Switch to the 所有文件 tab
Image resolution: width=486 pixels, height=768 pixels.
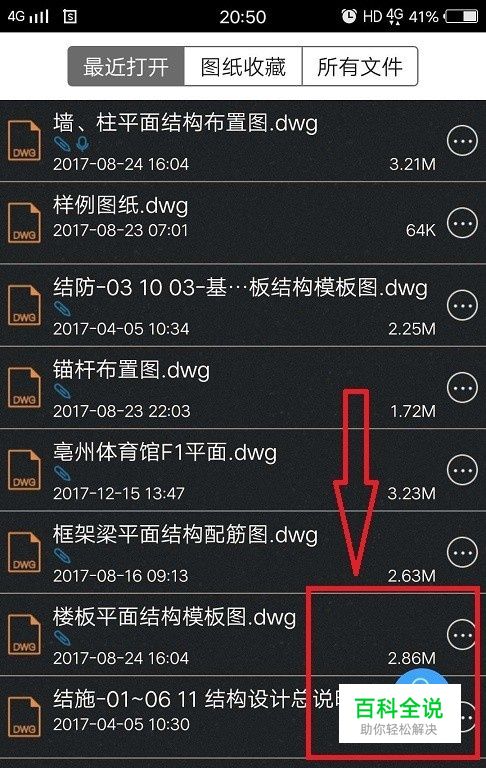point(360,67)
